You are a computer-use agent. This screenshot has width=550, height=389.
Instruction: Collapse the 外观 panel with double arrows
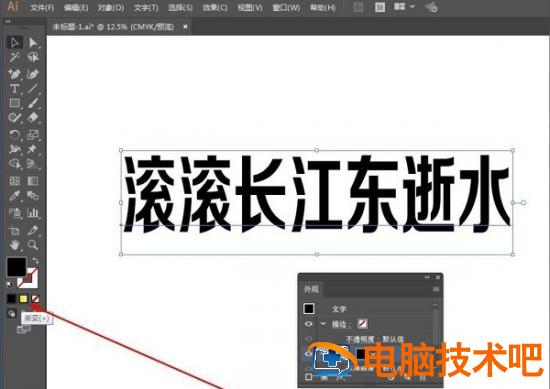[427, 277]
